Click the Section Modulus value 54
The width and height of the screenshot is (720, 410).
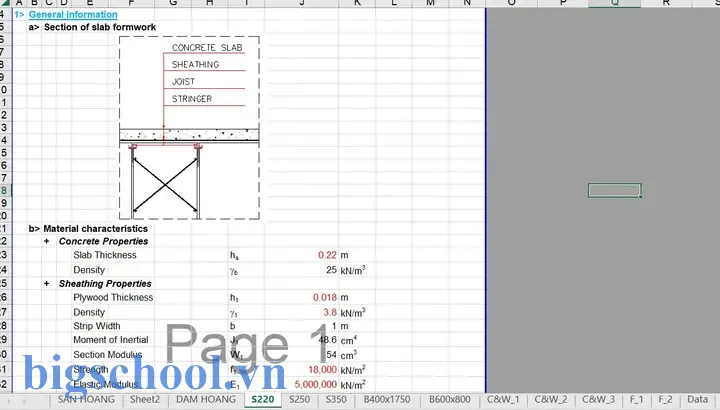332,355
